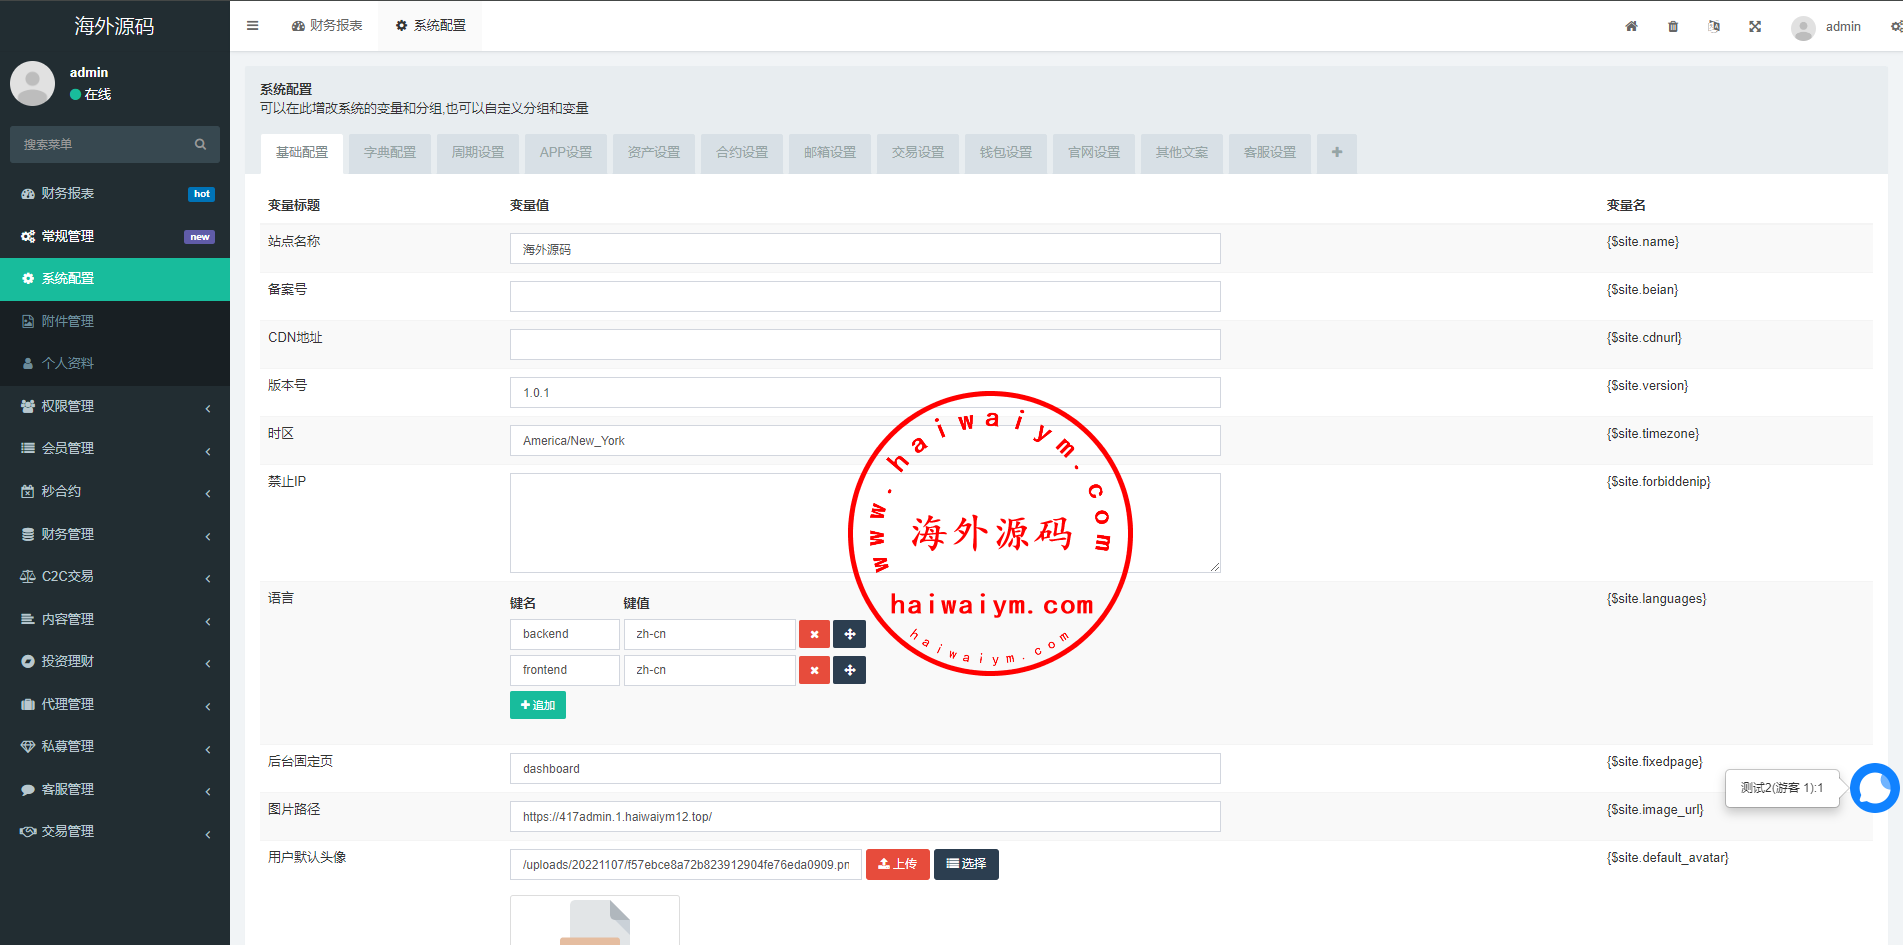
Task: Expand the 会员管理 sidebar menu
Action: click(x=115, y=449)
